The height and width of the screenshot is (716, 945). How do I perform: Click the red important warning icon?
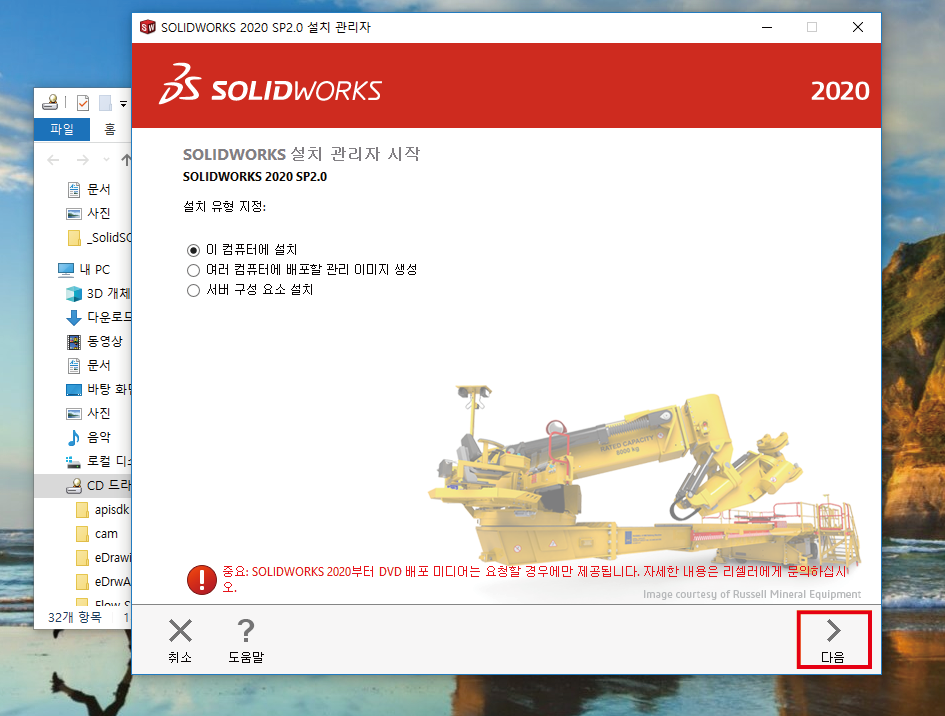(202, 580)
